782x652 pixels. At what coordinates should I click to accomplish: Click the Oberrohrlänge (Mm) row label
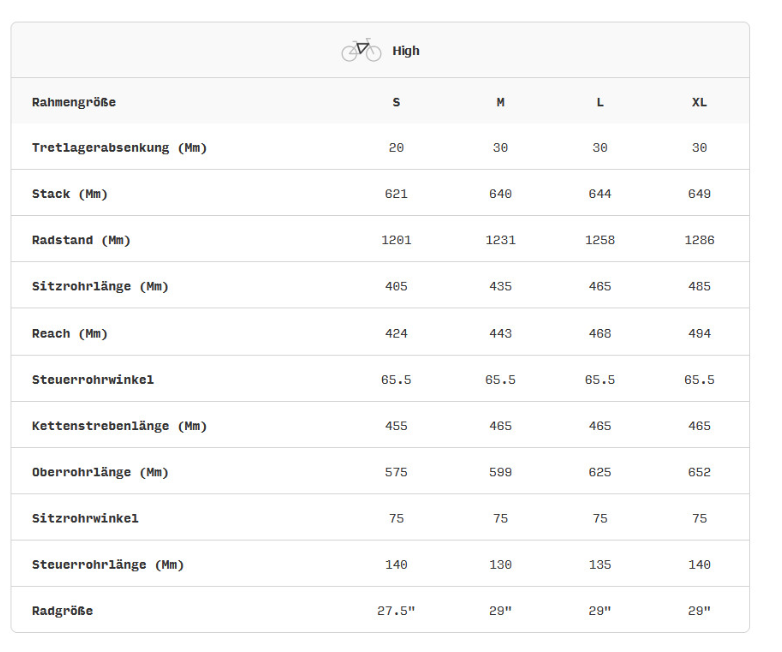100,472
